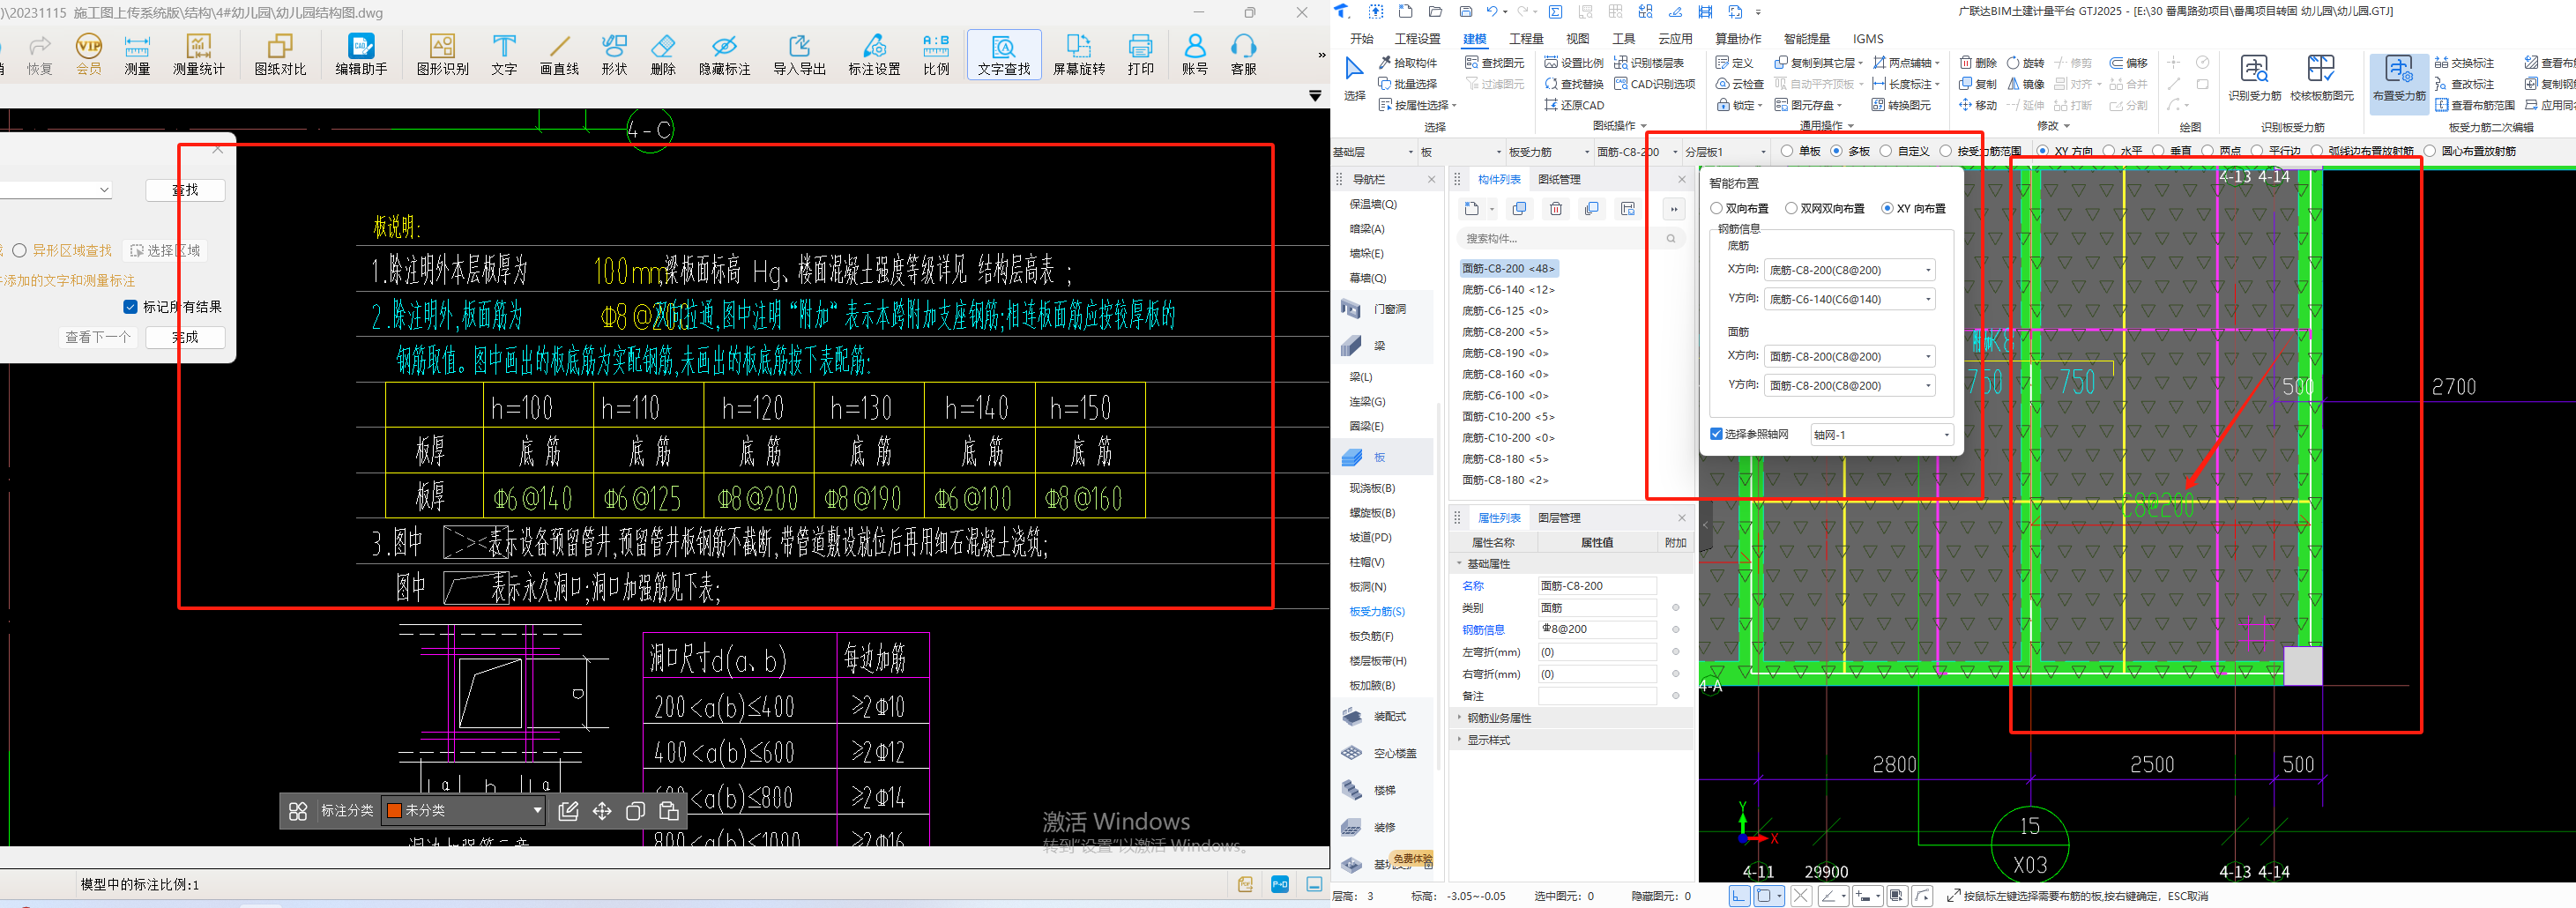The height and width of the screenshot is (908, 2576).
Task: Open the 云应用 ribbon tab
Action: coord(1675,39)
